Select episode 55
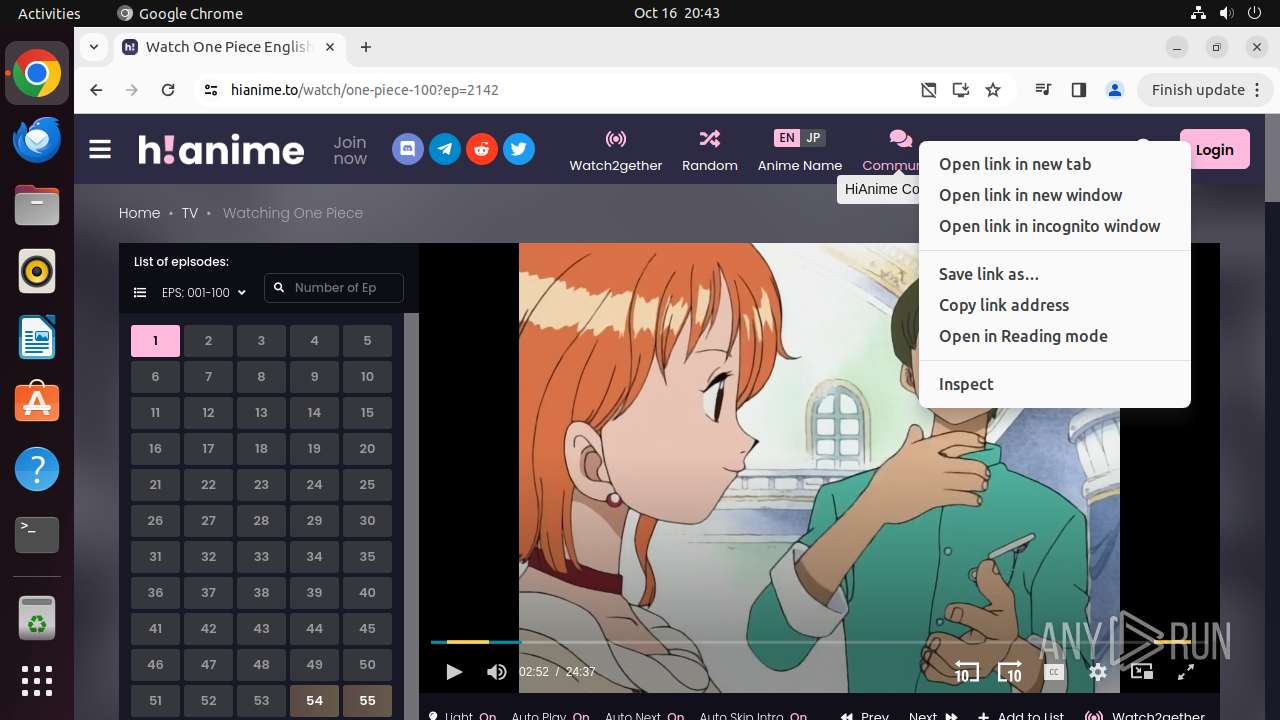1280x720 pixels. [x=367, y=701]
